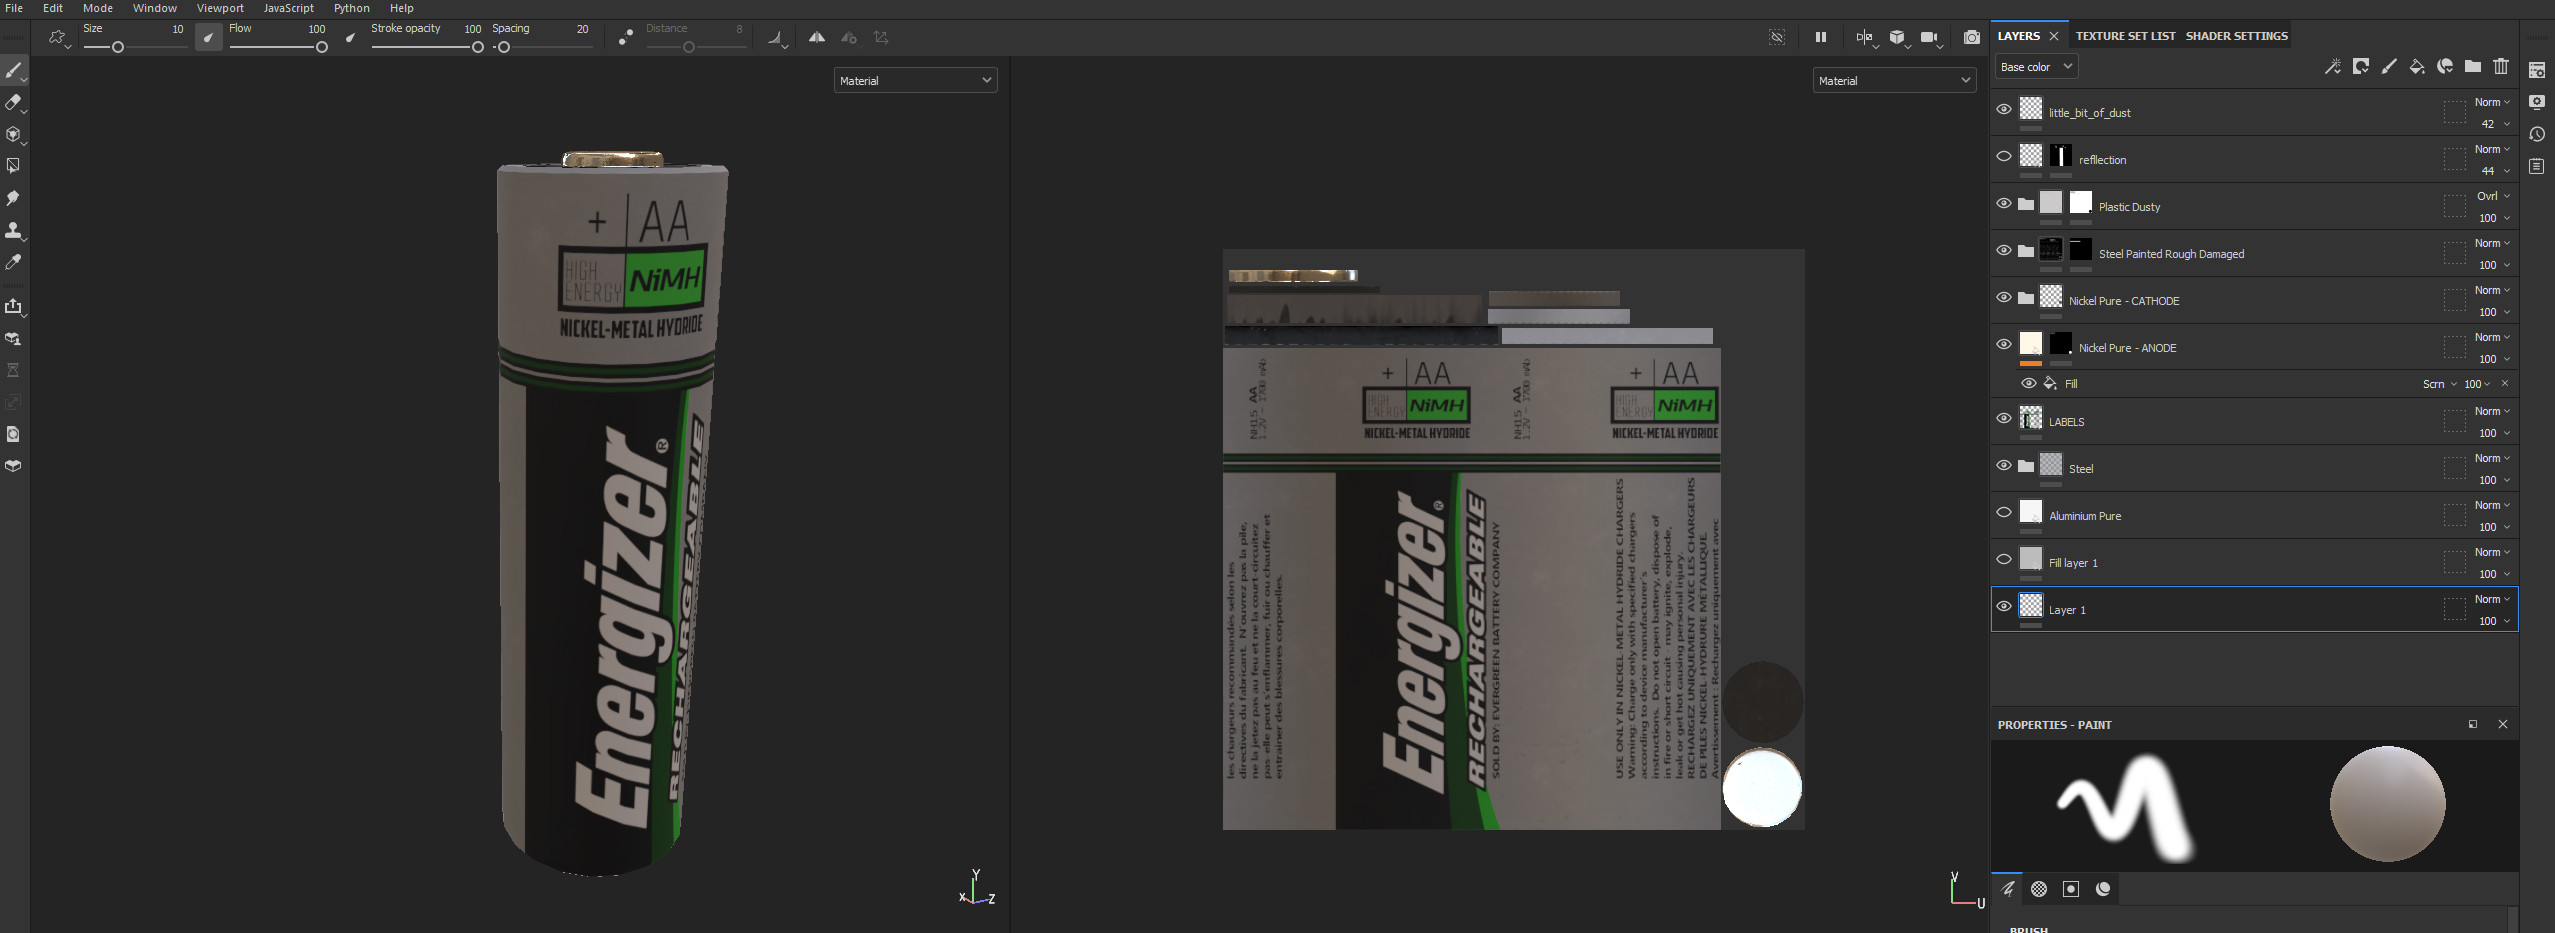
Task: Open the Display settings dock icon
Action: coord(2537,102)
